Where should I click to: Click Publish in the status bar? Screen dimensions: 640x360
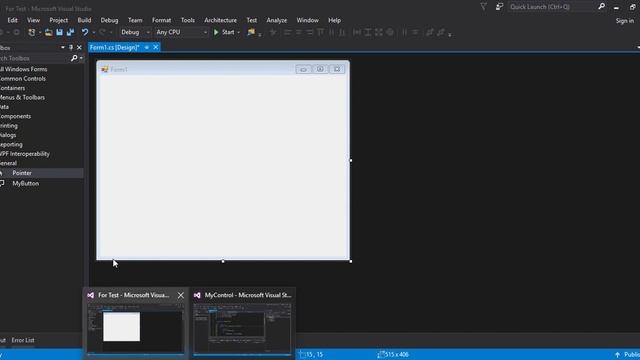pos(627,355)
